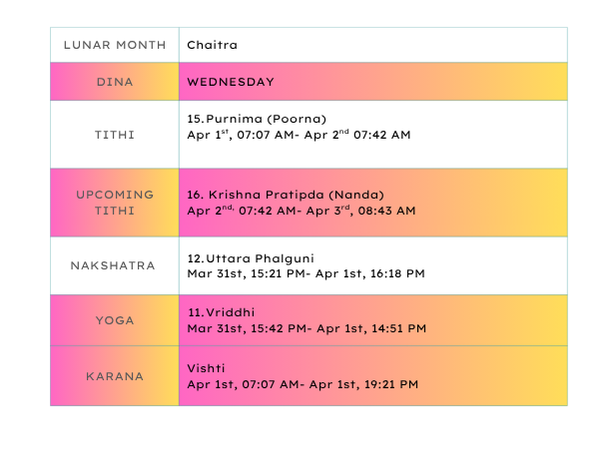Select the 11. Vriddhi yoga entry
This screenshot has height=460, width=614.
pos(217,312)
